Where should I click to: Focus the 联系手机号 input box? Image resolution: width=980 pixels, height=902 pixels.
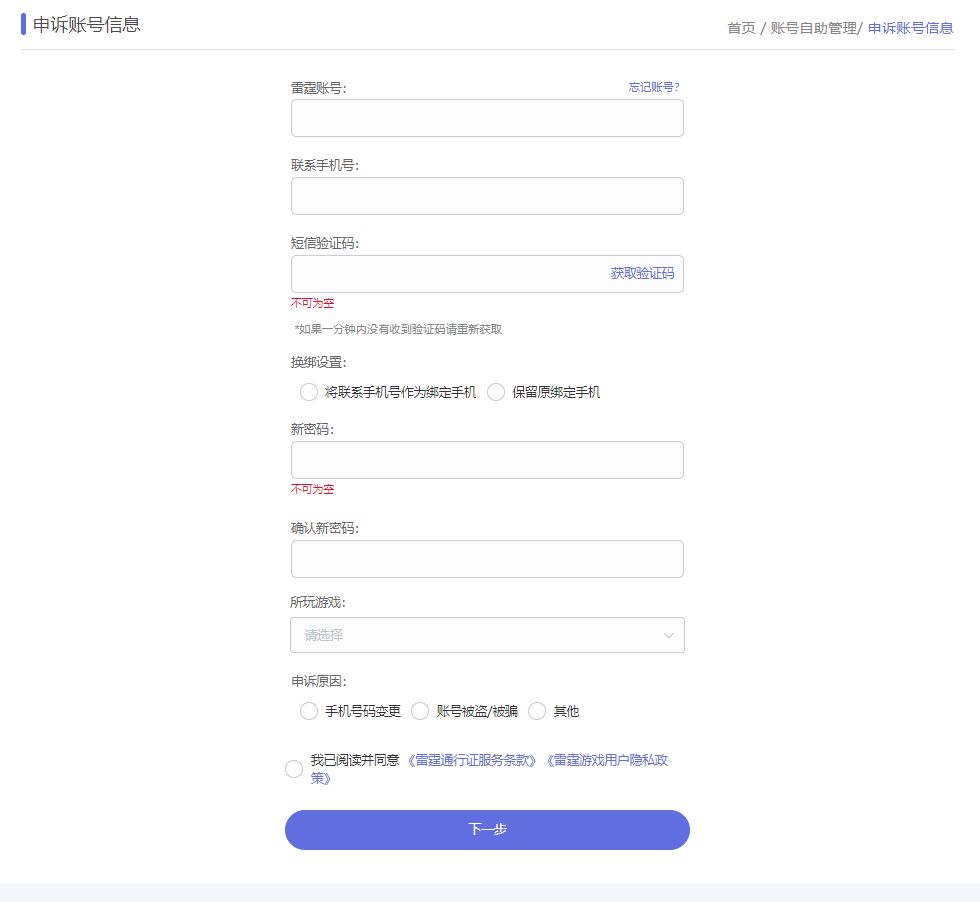(x=487, y=196)
